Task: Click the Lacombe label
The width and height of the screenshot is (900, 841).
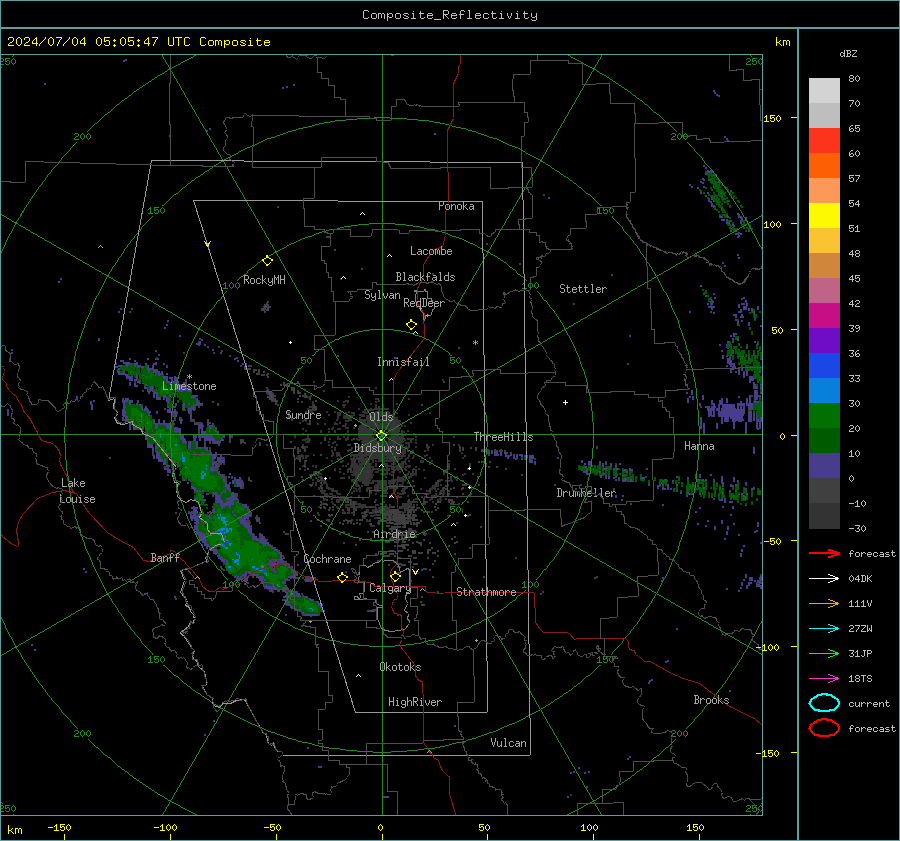Action: click(x=431, y=251)
